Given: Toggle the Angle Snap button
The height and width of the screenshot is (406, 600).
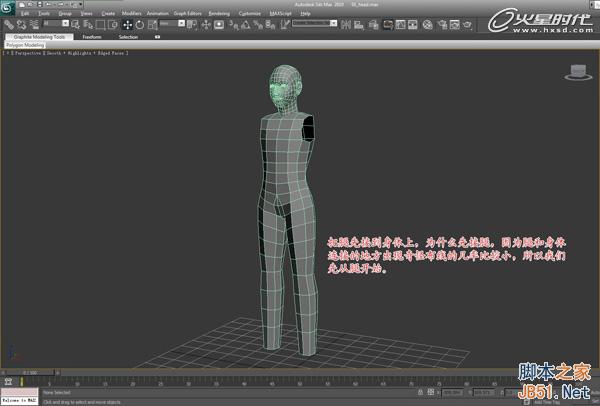Looking at the screenshot, I should click(246, 25).
